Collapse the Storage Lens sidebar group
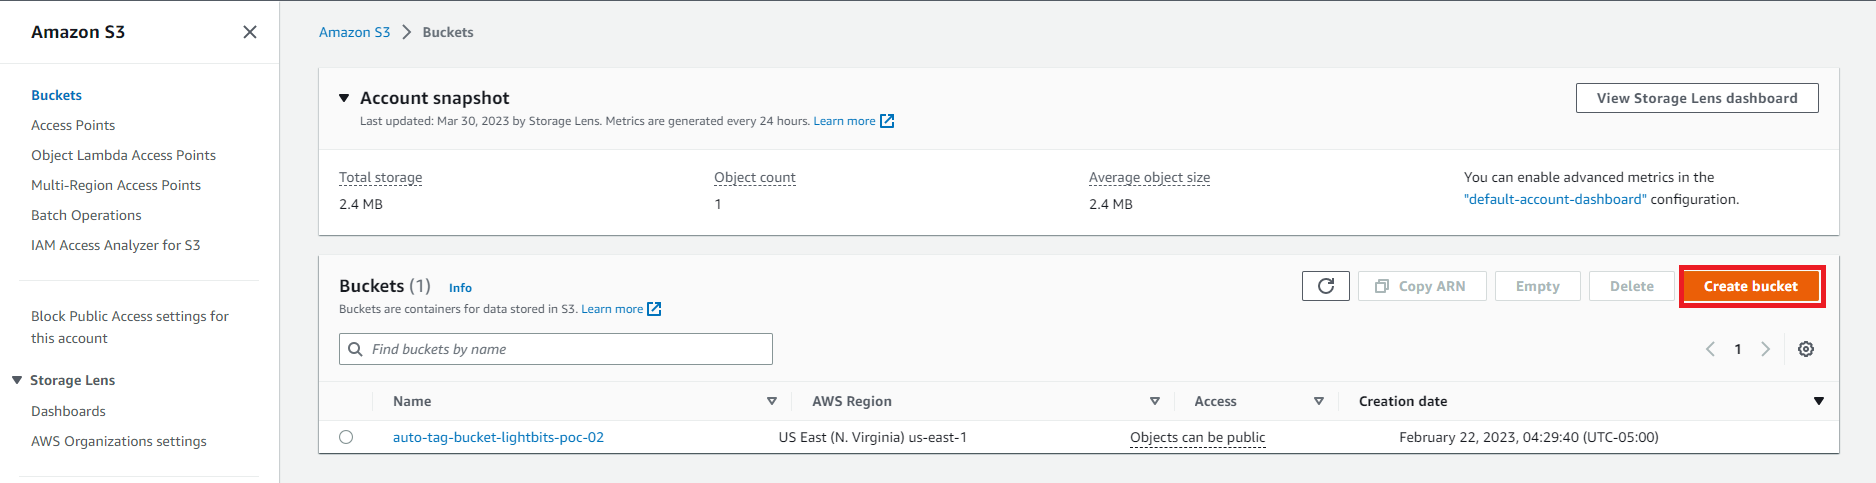1876x483 pixels. pos(17,380)
